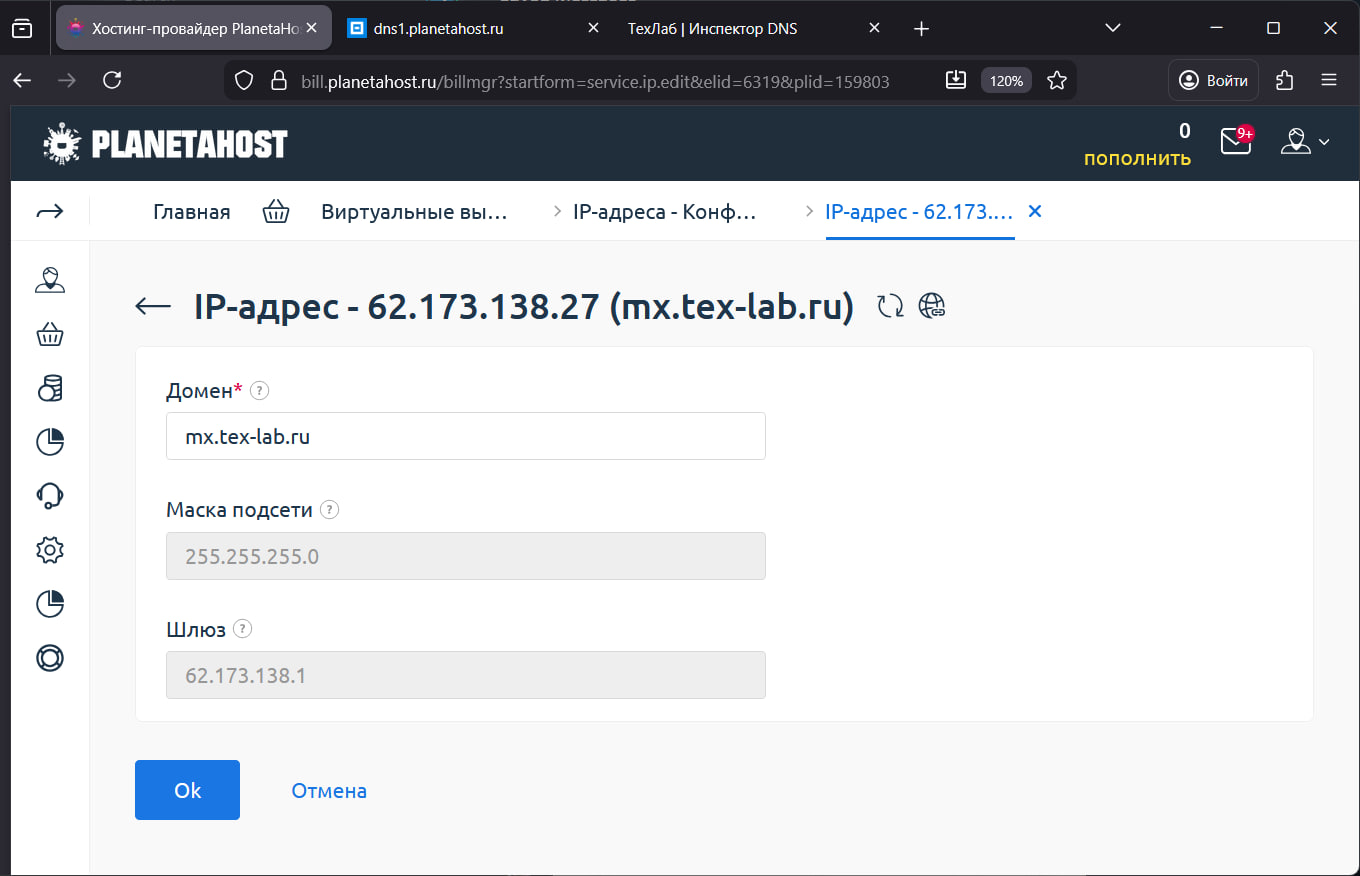Screen dimensions: 1360x876
Task: Open the coins finance icon in the sidebar
Action: coord(50,388)
